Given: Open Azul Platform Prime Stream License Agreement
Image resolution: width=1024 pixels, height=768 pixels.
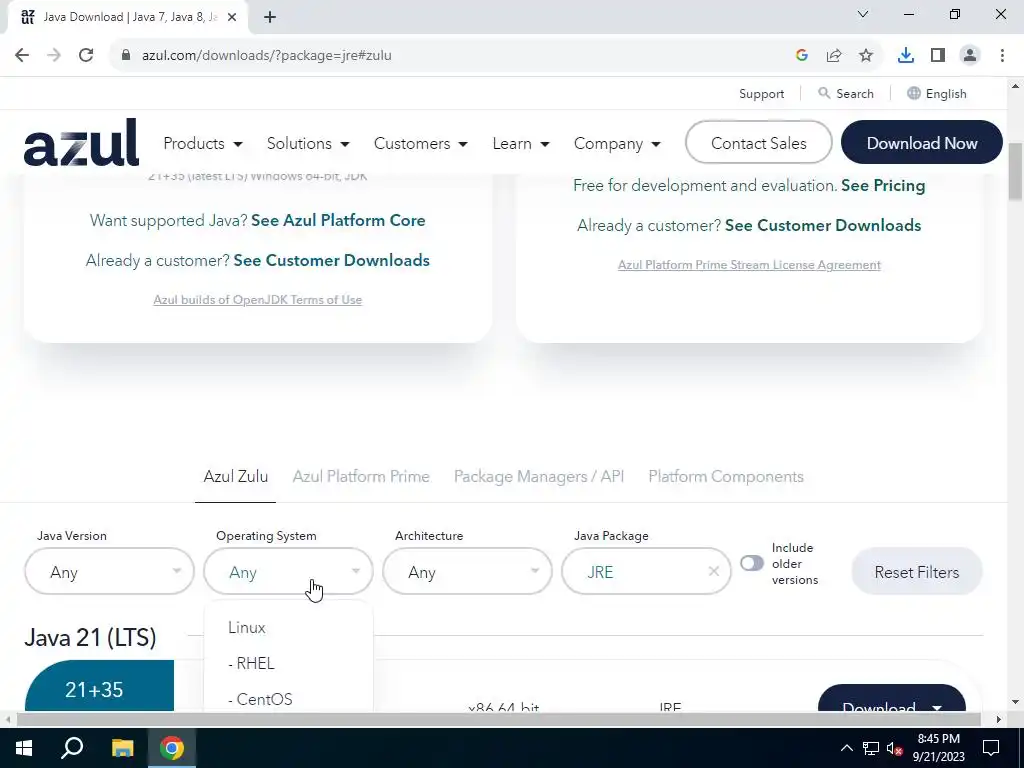Looking at the screenshot, I should [x=749, y=264].
